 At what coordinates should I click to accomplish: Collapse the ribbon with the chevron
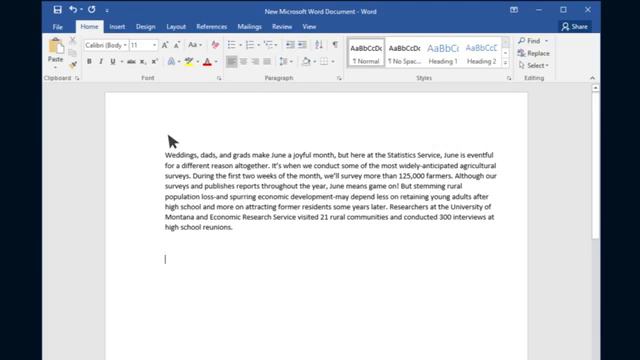(x=592, y=78)
